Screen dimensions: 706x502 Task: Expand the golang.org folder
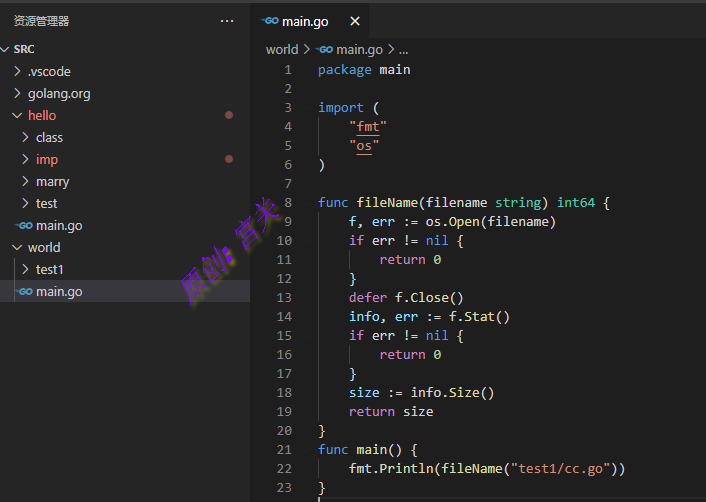[x=17, y=94]
